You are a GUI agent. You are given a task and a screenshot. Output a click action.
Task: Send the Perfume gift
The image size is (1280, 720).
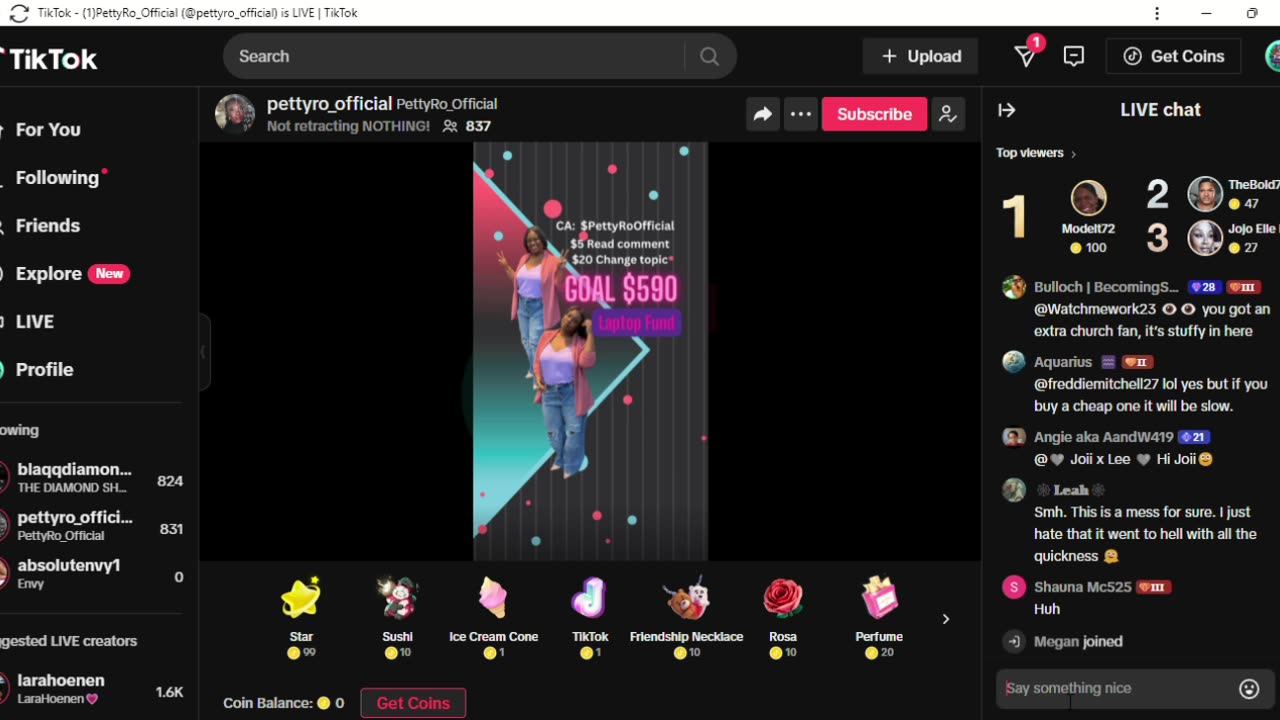(x=879, y=617)
